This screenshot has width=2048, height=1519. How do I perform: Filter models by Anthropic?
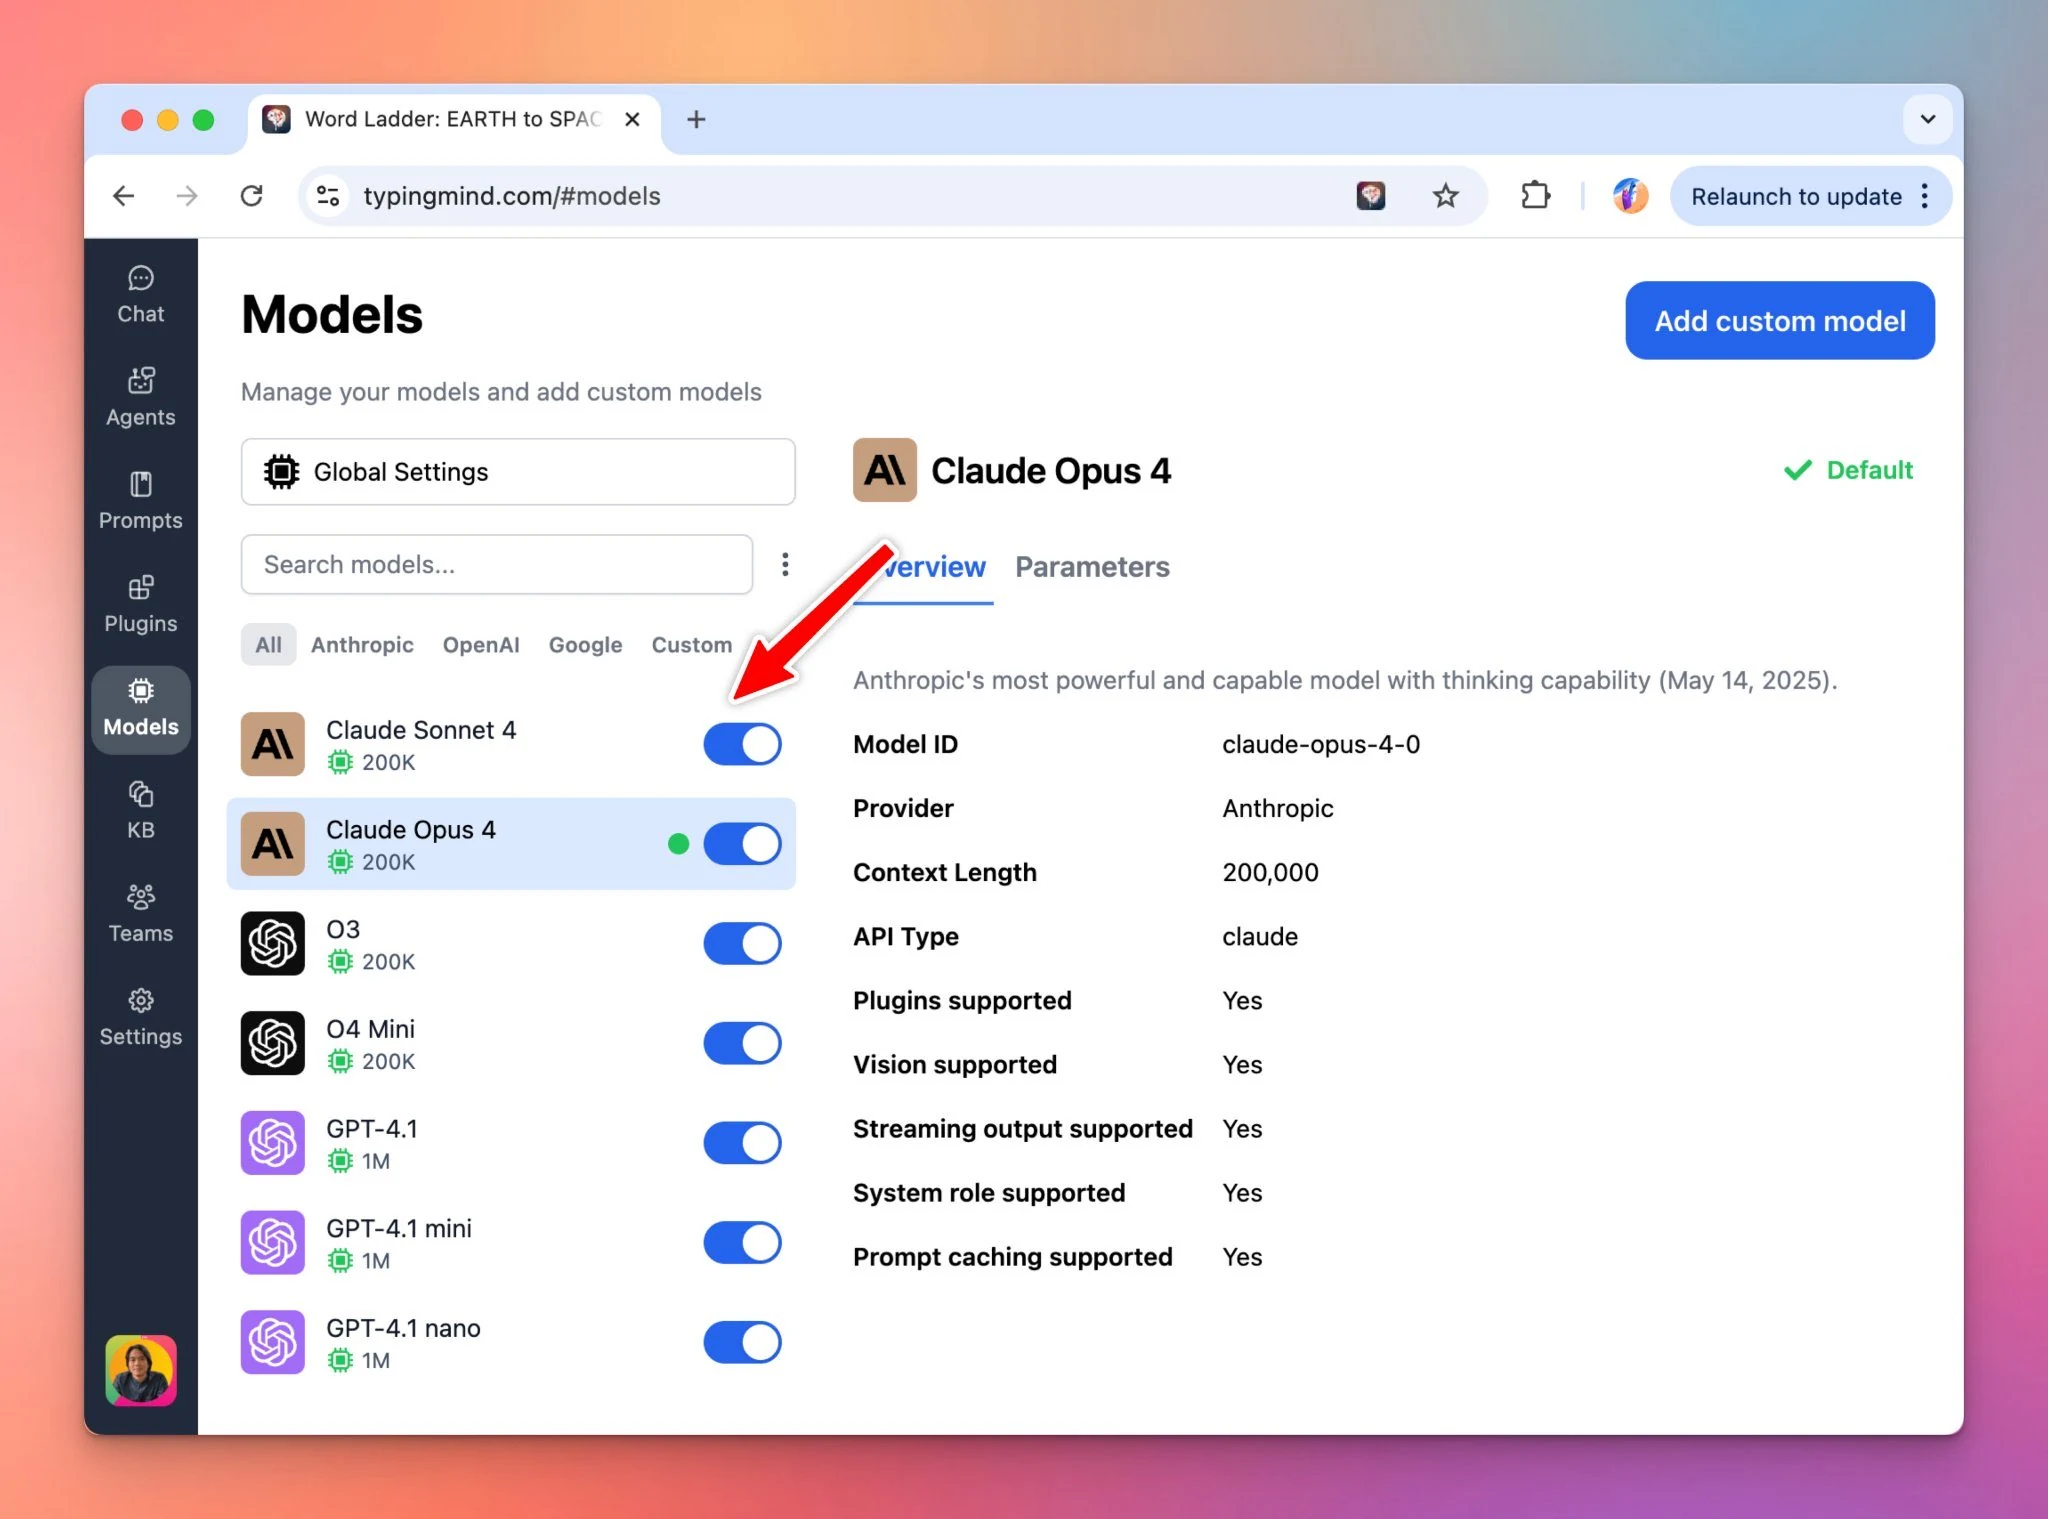tap(362, 645)
